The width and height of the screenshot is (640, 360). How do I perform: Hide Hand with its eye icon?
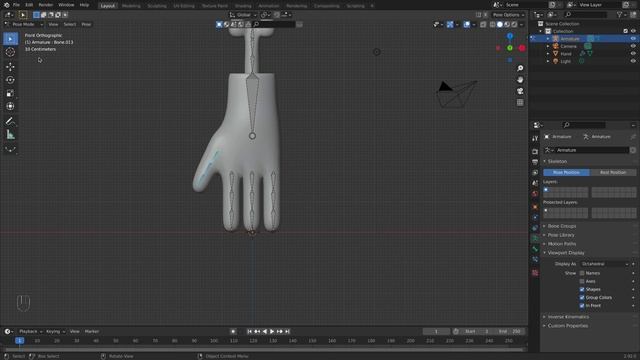pyautogui.click(x=633, y=53)
